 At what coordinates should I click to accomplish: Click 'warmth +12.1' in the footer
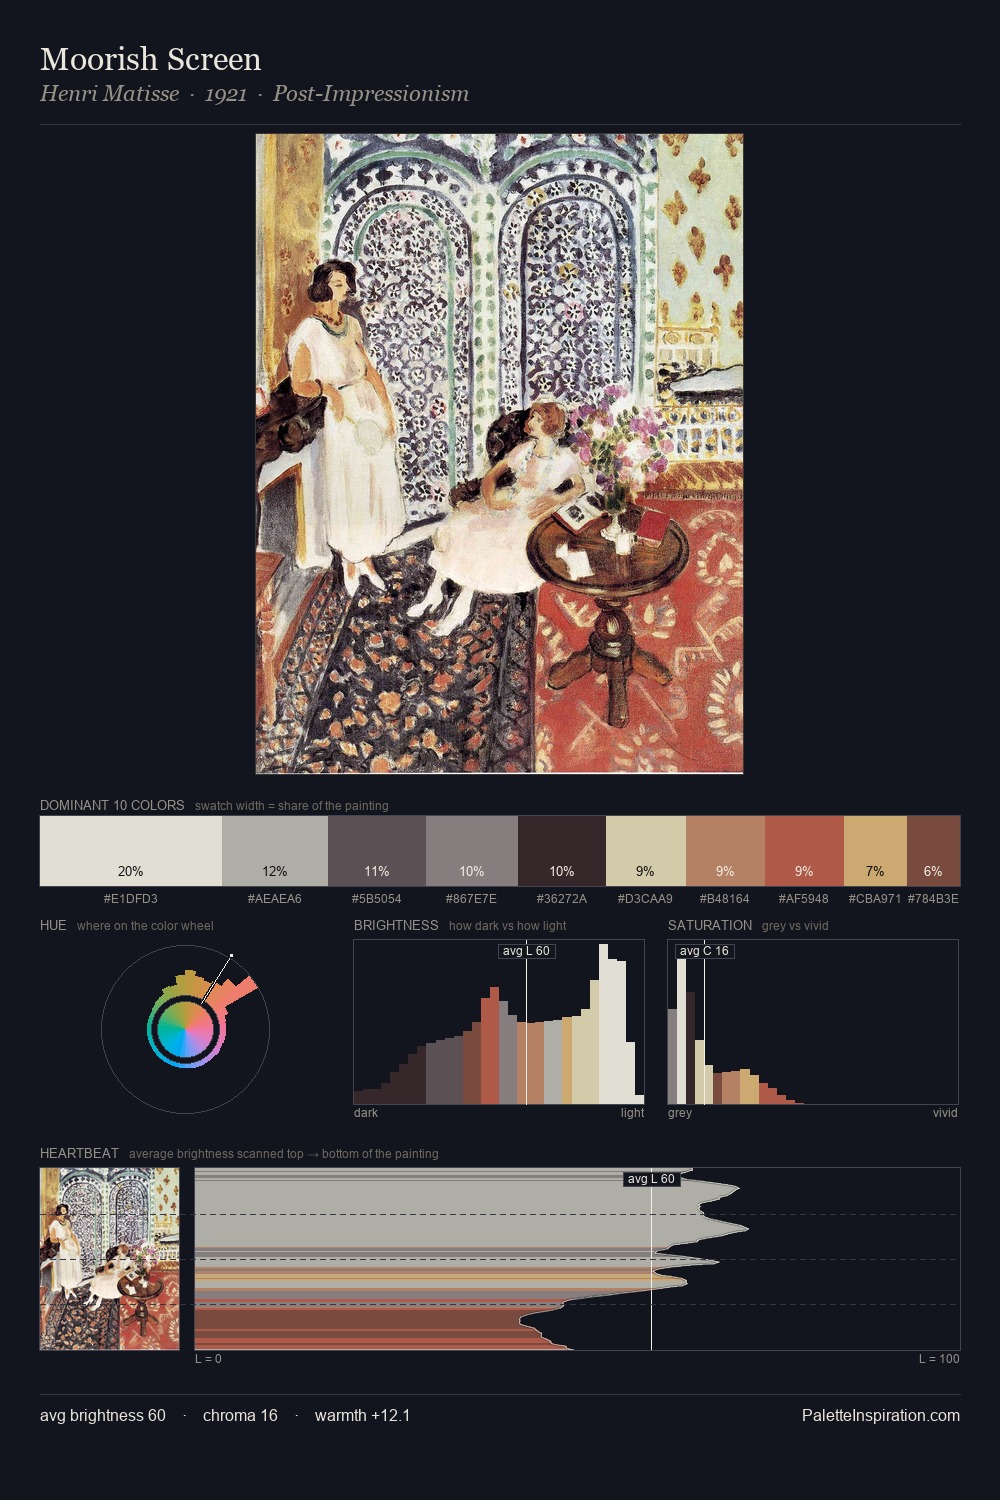click(x=363, y=1415)
